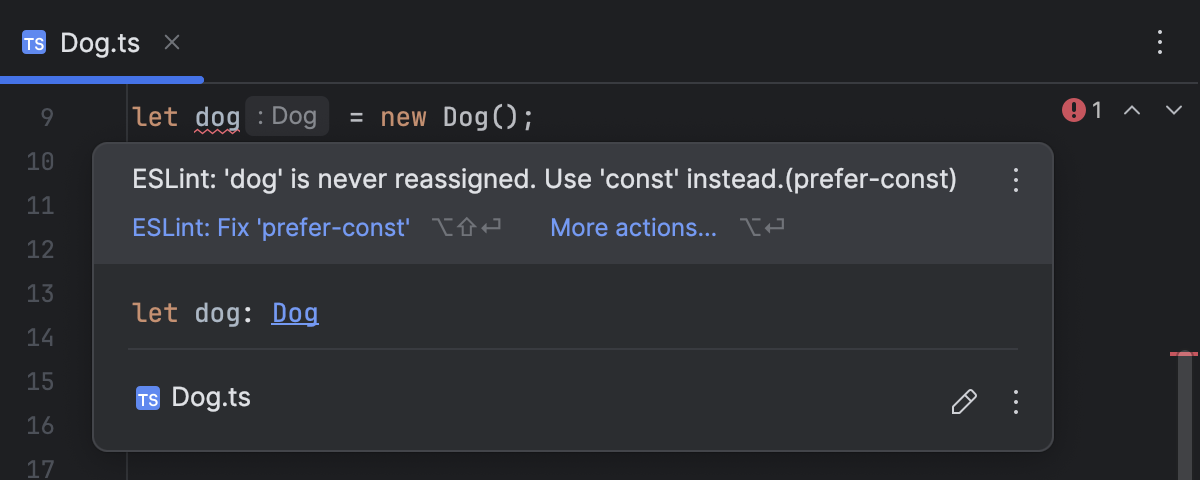Image resolution: width=1200 pixels, height=480 pixels.
Task: Click the Dog() constructor call
Action: point(481,118)
